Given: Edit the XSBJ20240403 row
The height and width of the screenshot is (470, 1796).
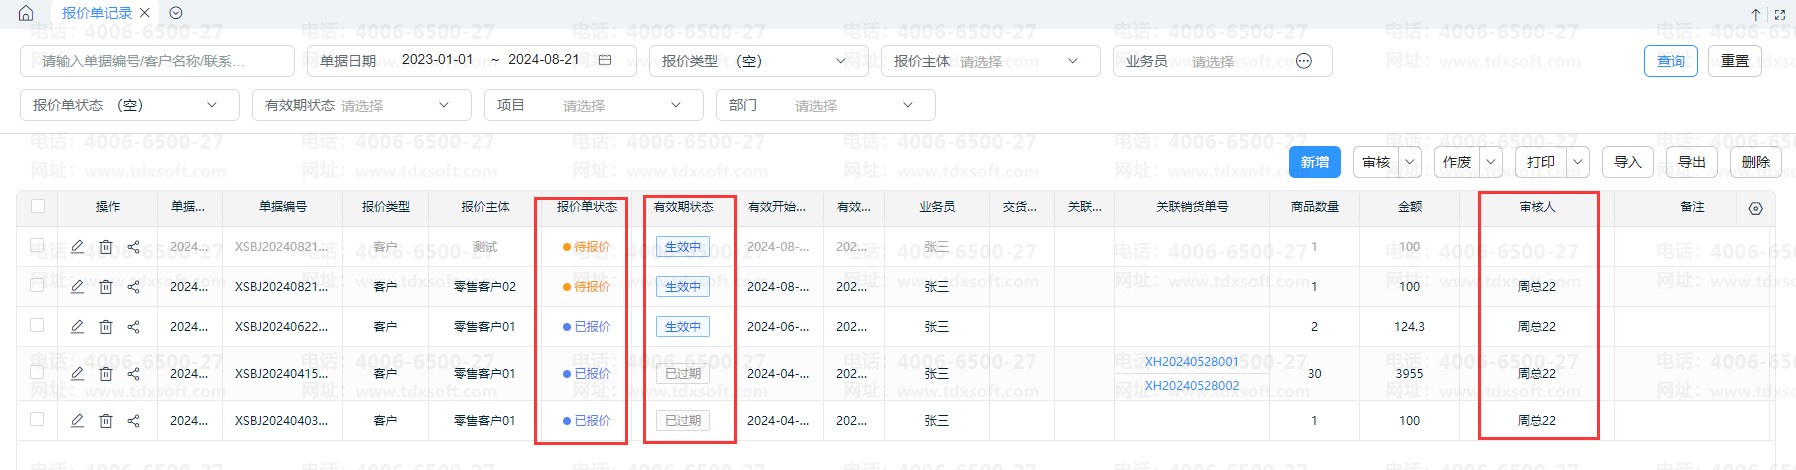Looking at the screenshot, I should pyautogui.click(x=77, y=420).
